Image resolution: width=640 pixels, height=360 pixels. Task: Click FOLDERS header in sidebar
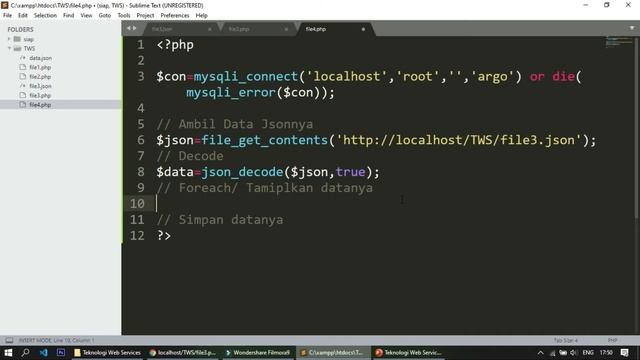[20, 29]
